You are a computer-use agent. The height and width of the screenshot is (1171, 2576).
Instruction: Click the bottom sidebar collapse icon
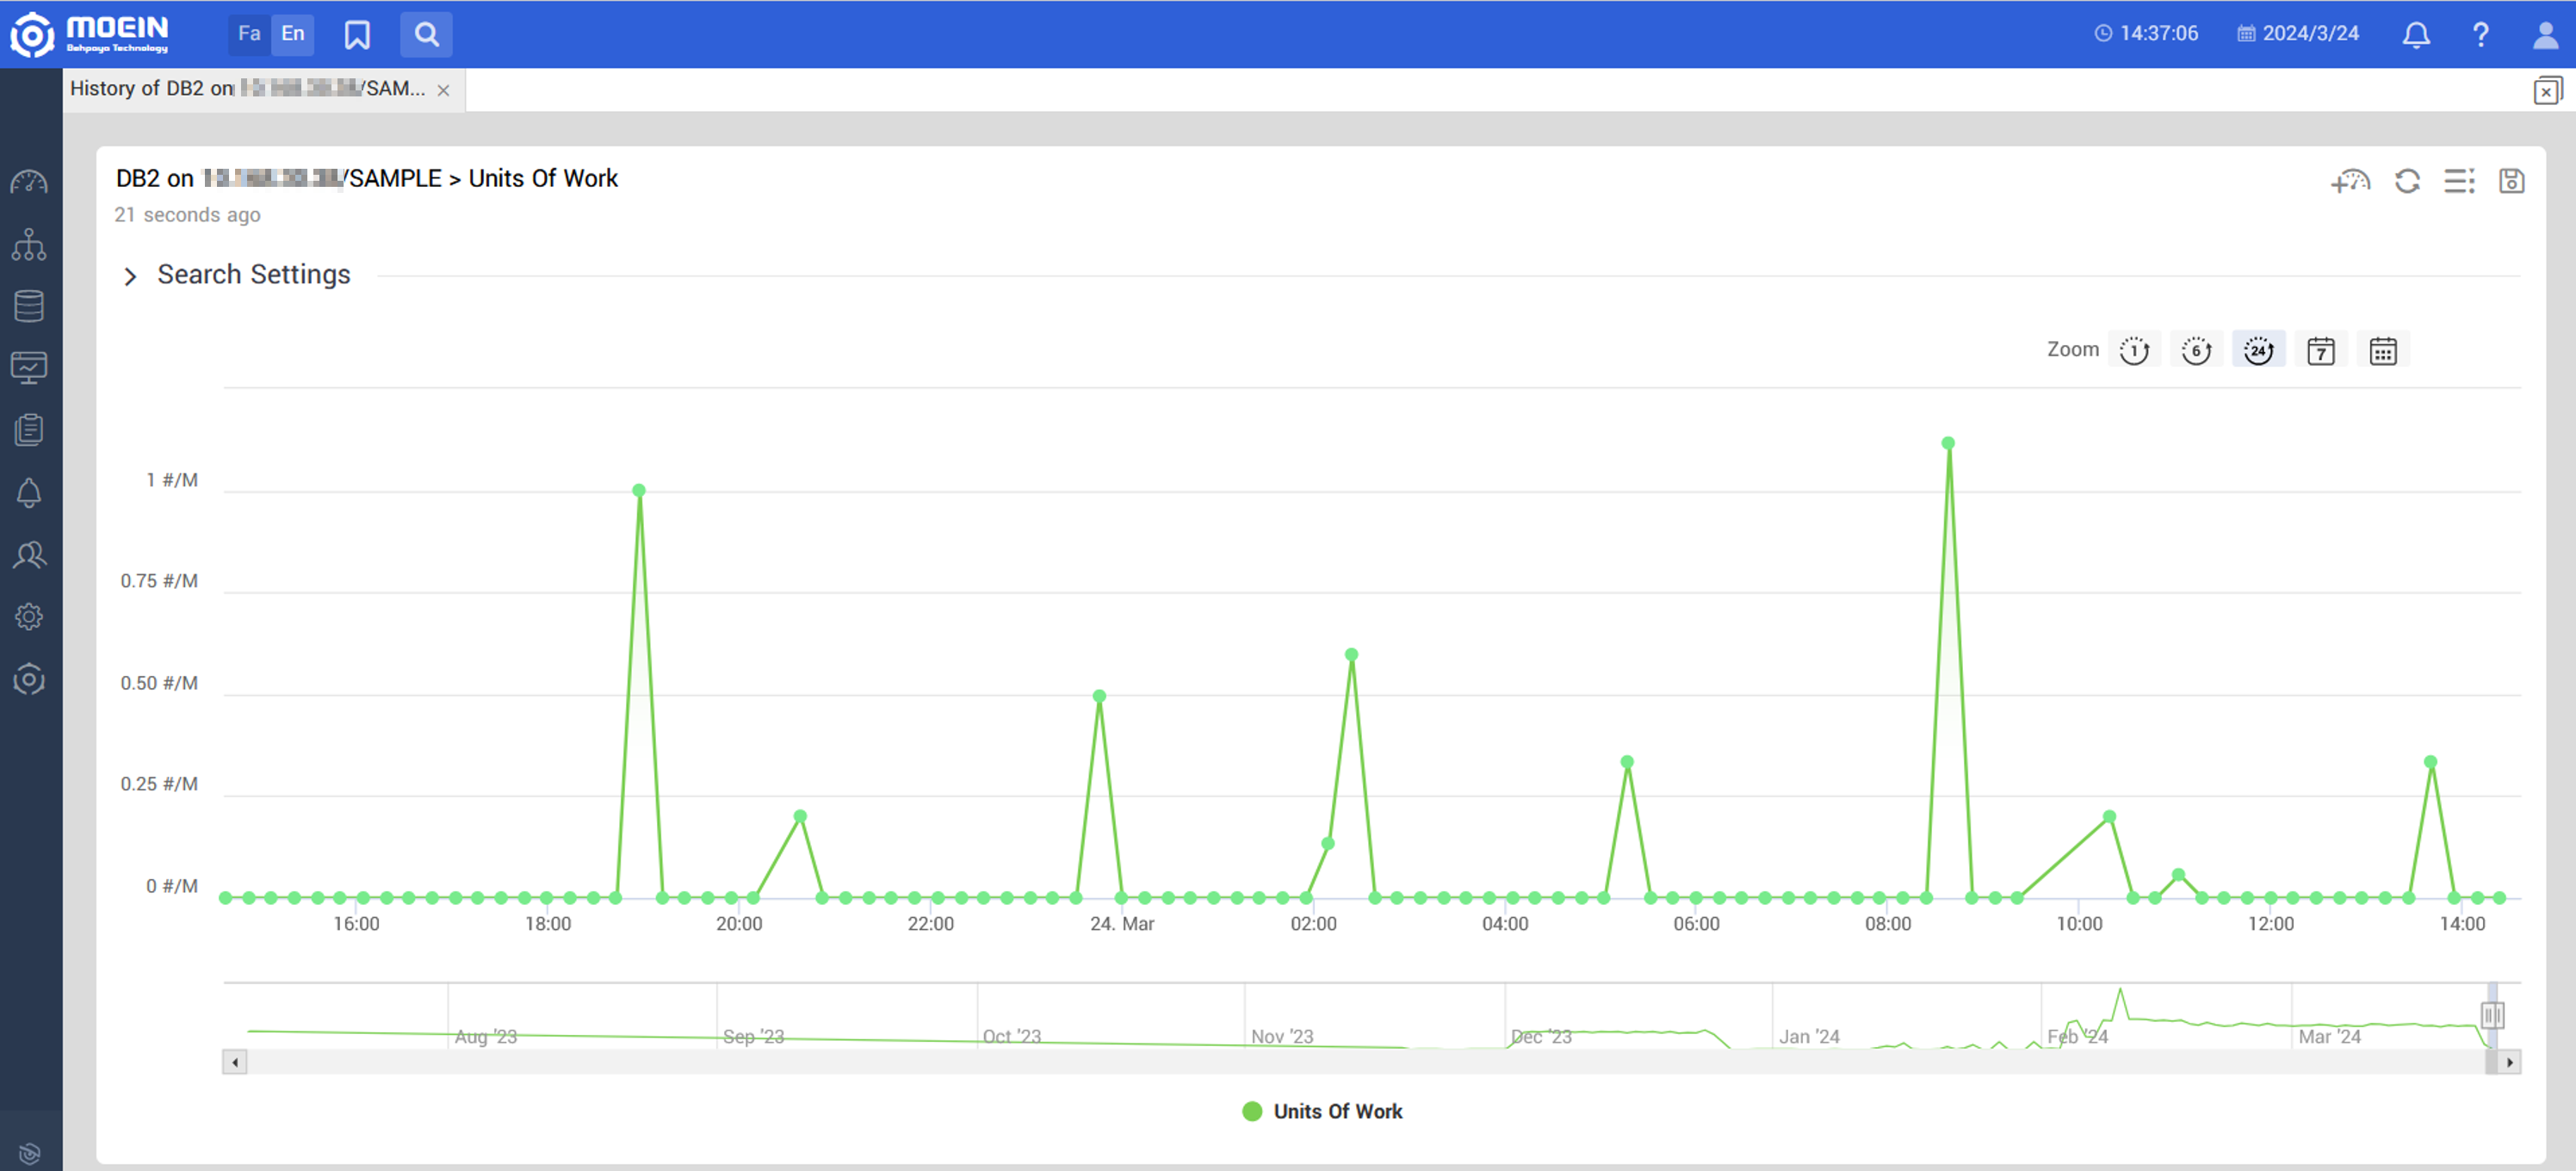click(29, 1155)
